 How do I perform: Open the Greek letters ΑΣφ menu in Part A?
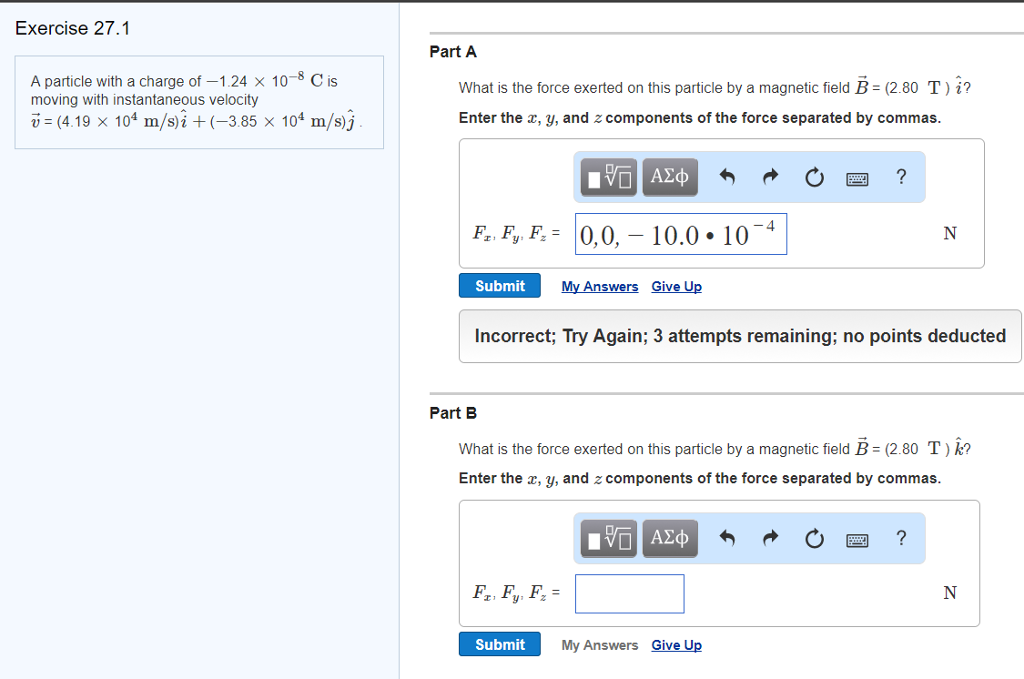(669, 177)
